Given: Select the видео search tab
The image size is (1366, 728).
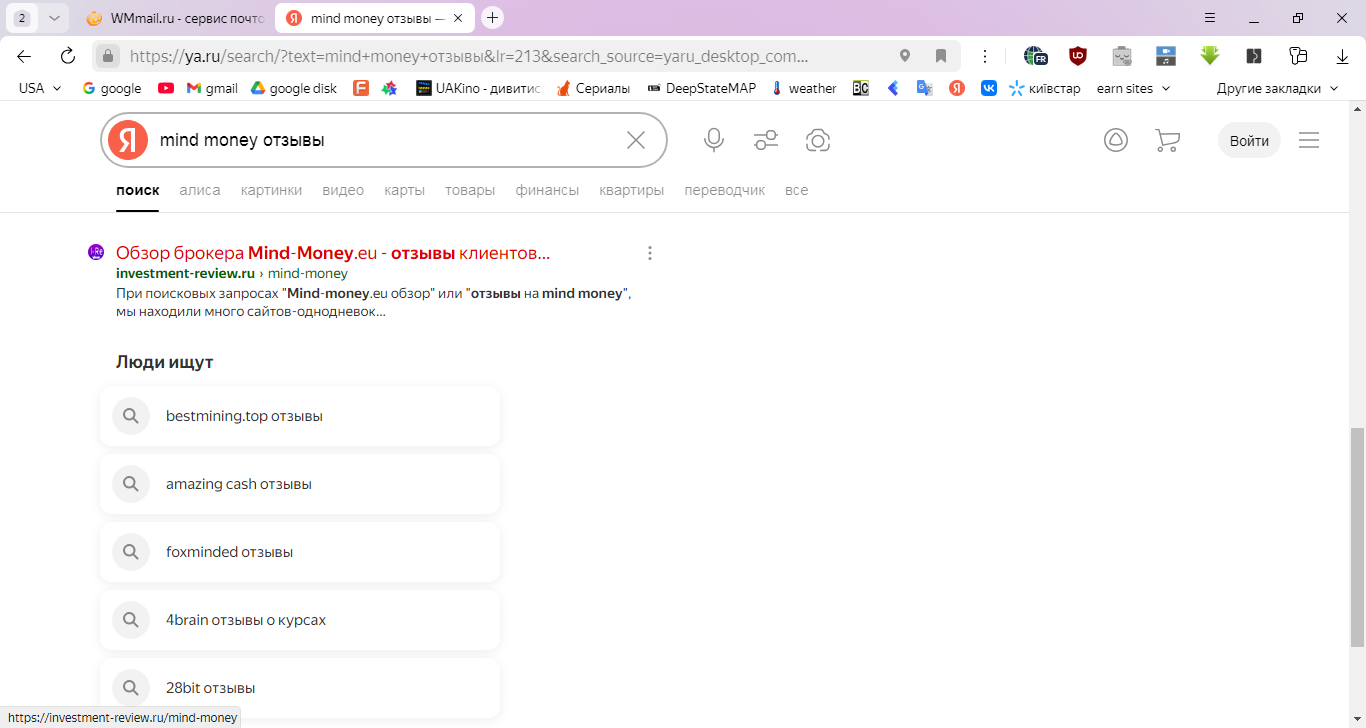Looking at the screenshot, I should 343,190.
